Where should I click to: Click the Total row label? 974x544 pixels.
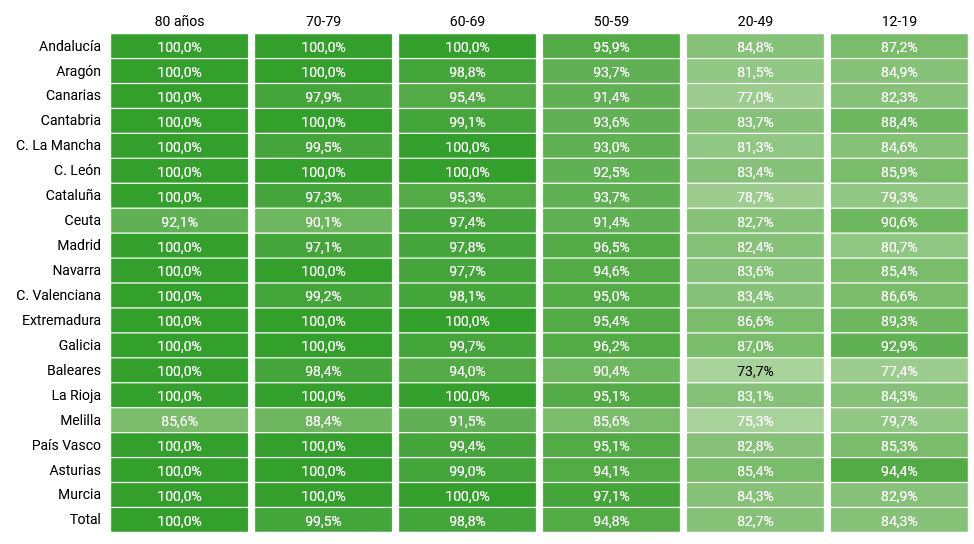click(x=84, y=519)
